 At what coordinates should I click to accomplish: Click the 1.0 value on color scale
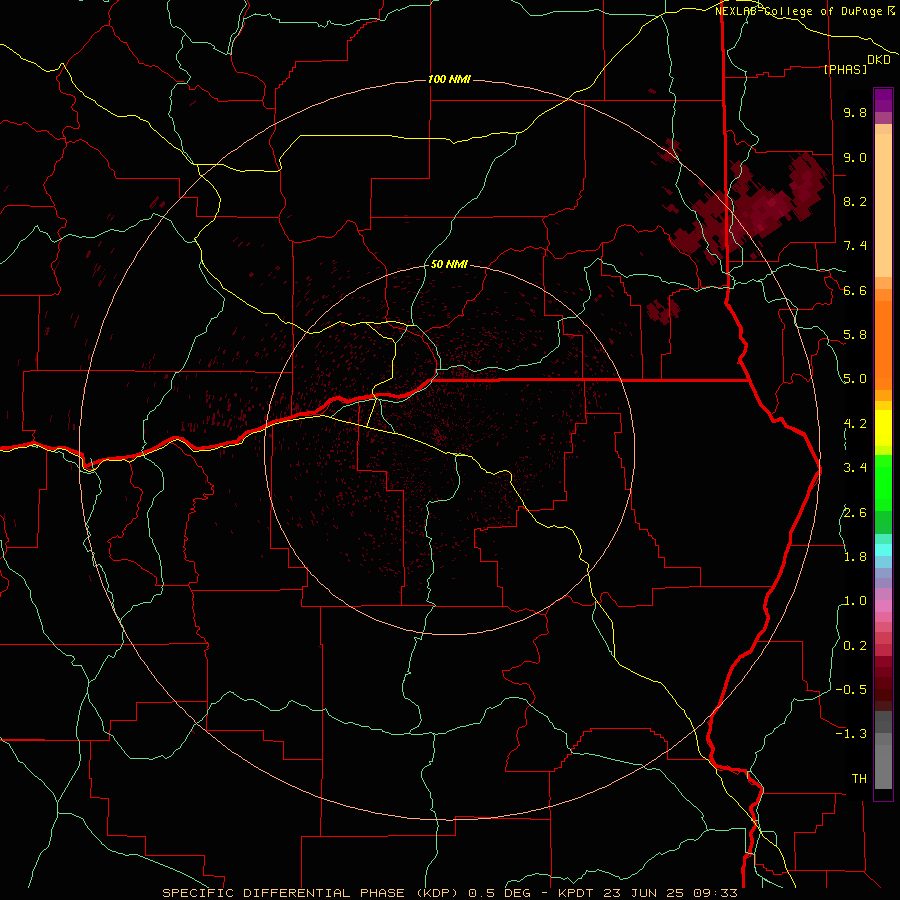click(x=855, y=601)
